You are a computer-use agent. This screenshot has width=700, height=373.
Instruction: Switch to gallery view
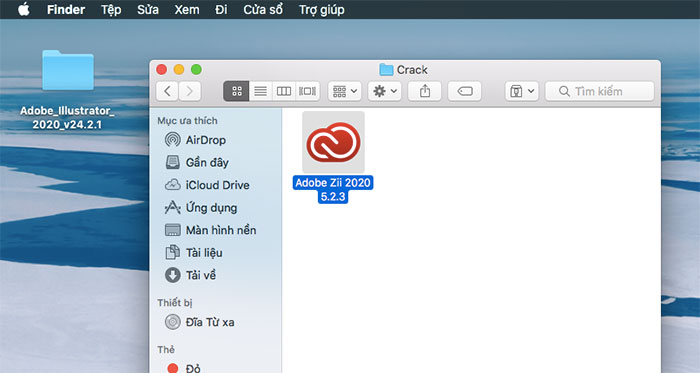307,91
